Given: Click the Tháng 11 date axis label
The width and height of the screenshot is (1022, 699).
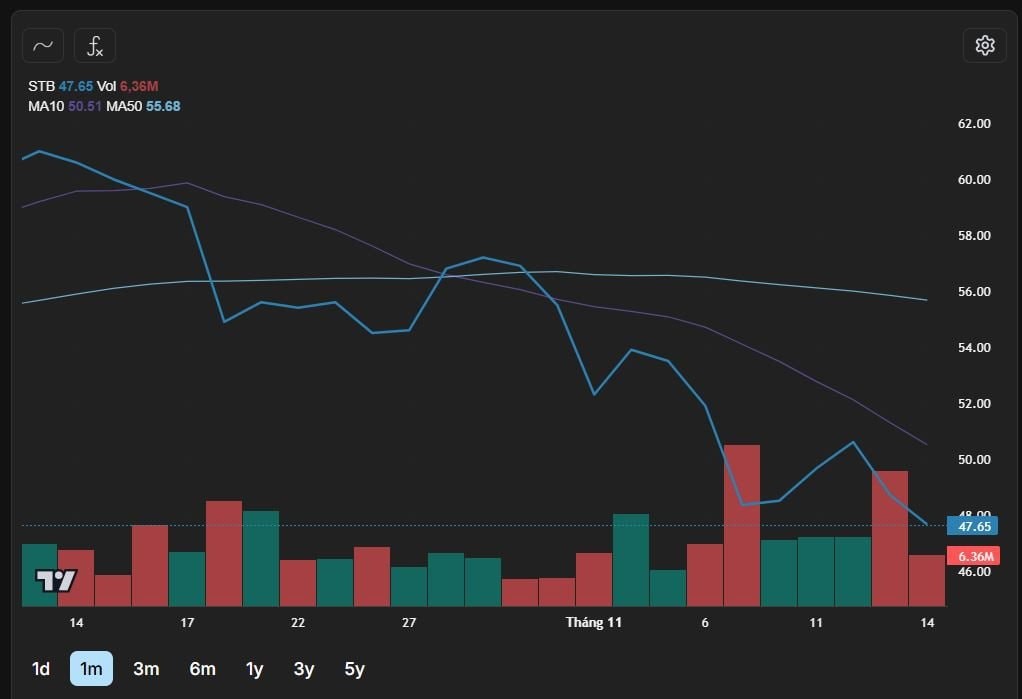Looking at the screenshot, I should tap(593, 623).
